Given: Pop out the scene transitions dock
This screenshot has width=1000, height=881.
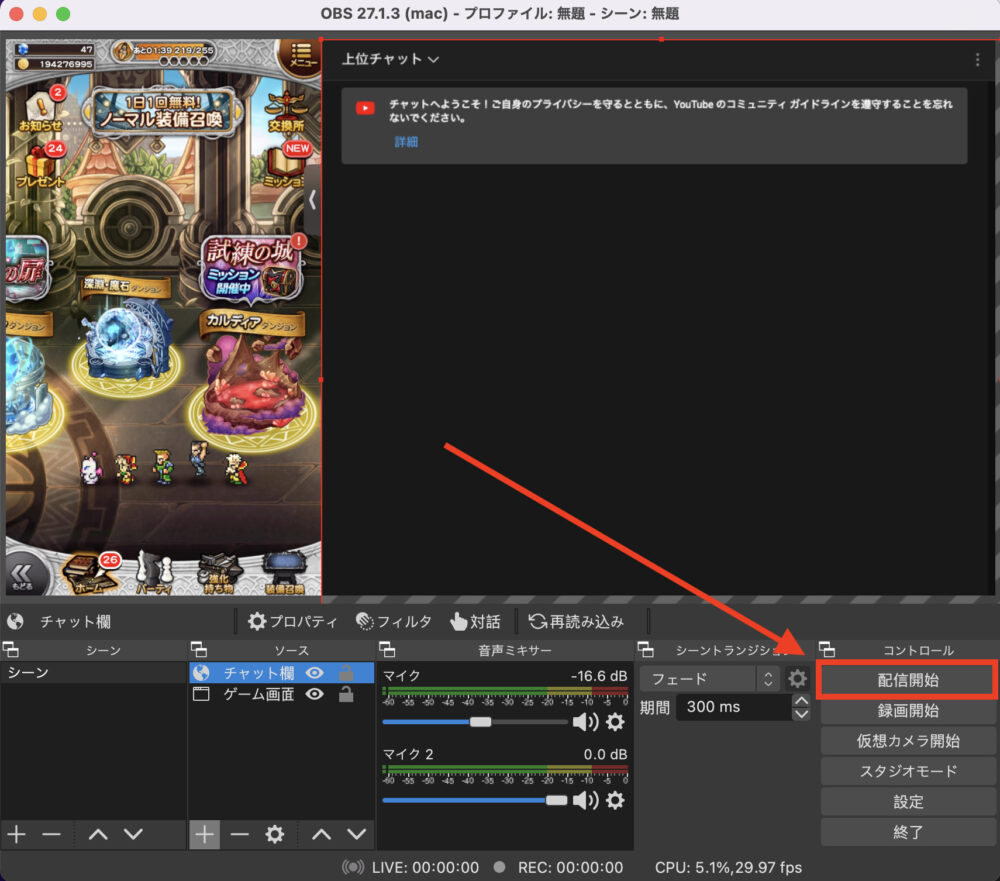Looking at the screenshot, I should click(645, 650).
